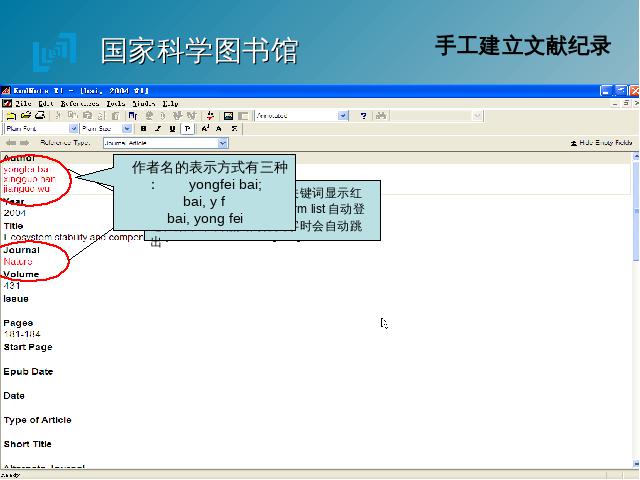Open the Tools menu
The height and width of the screenshot is (480, 640).
click(x=116, y=103)
